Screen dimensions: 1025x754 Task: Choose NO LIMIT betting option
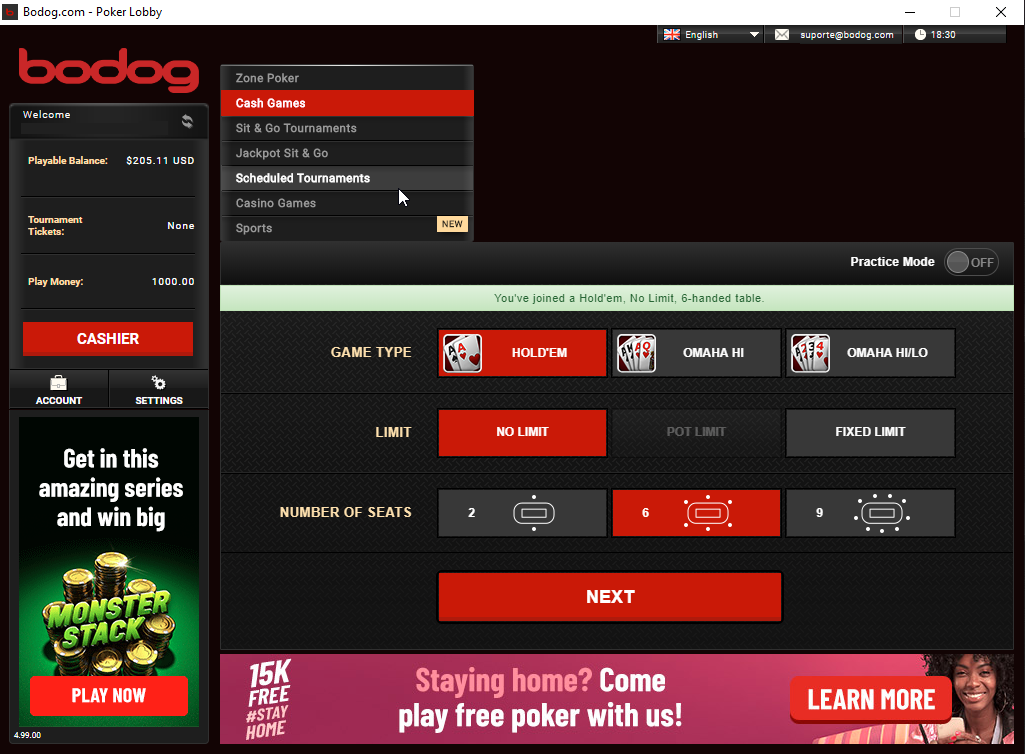[x=522, y=432]
